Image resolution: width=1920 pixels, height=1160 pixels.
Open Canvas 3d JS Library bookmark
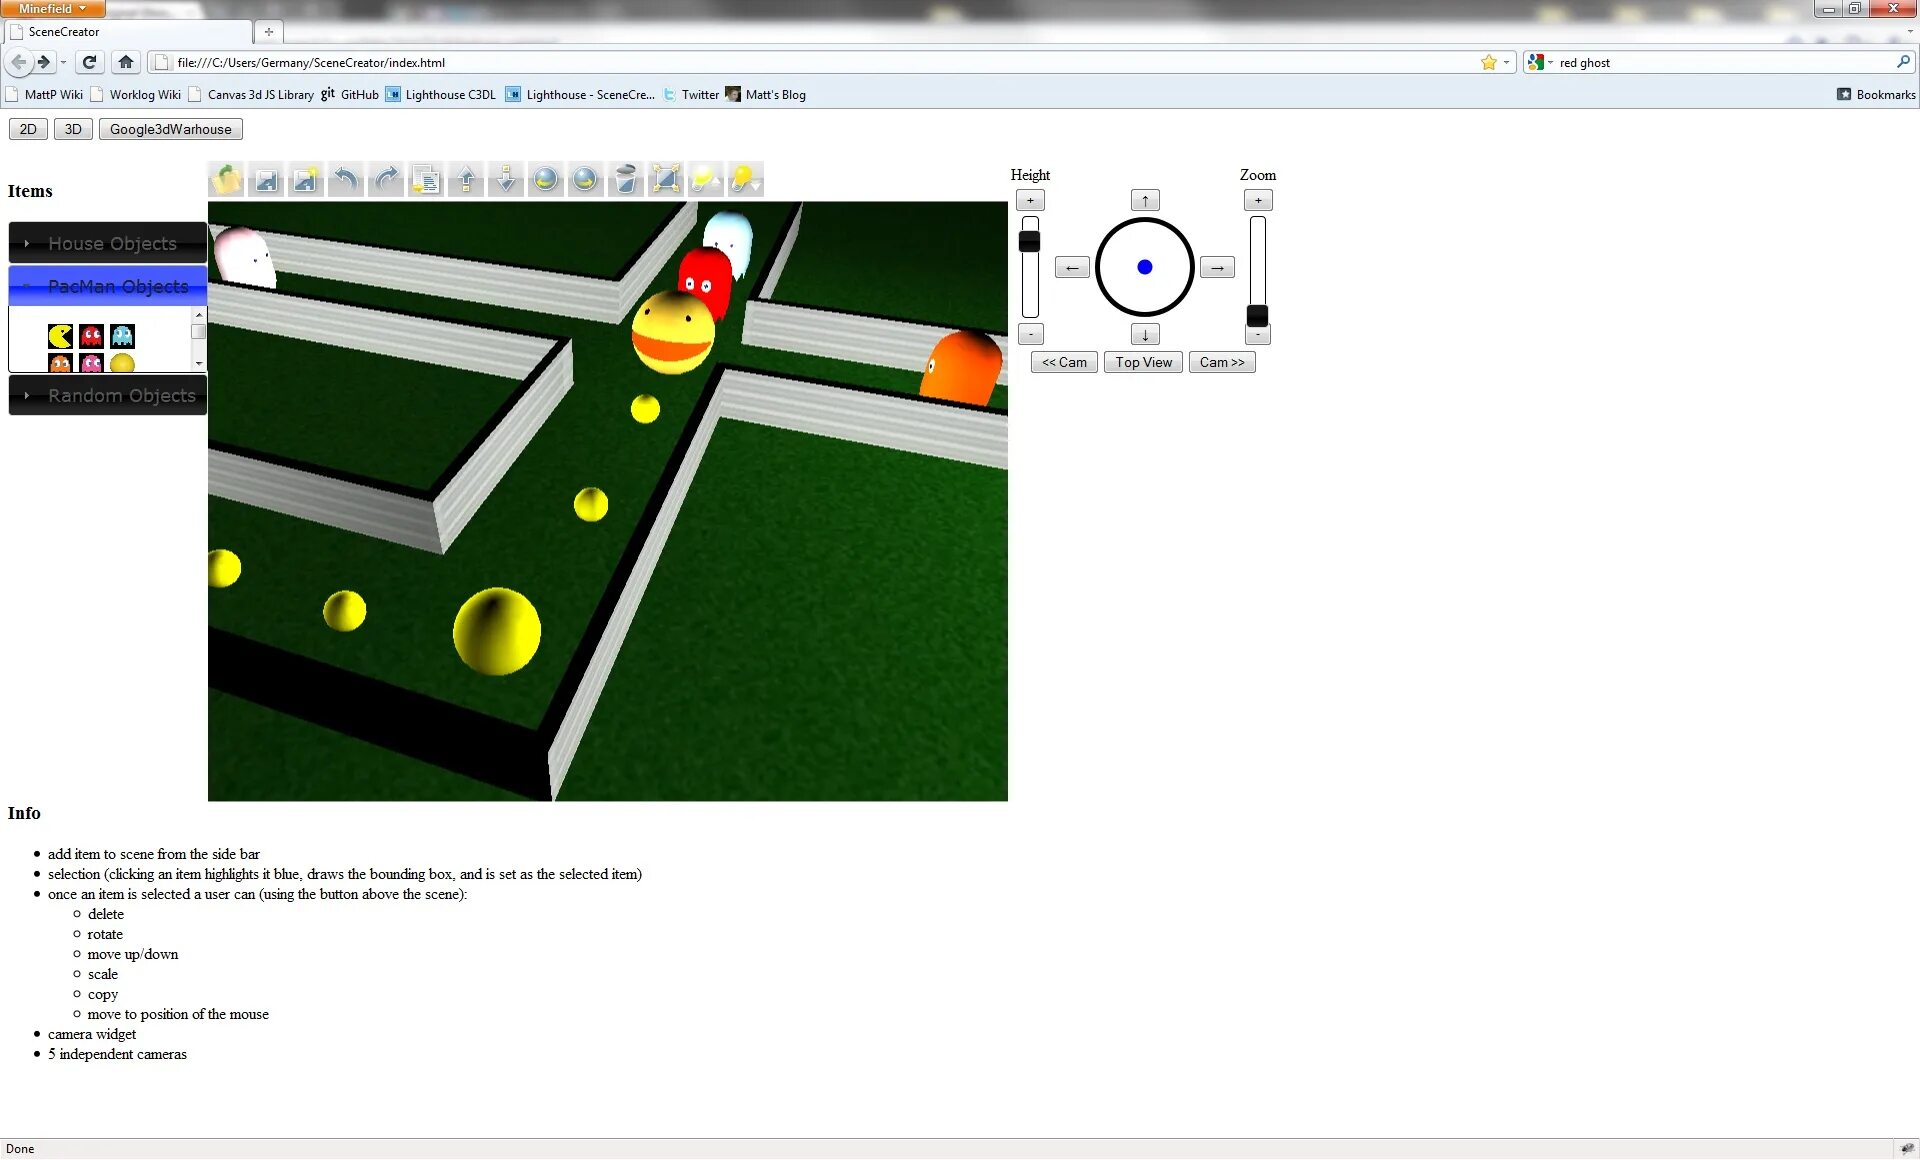tap(251, 95)
